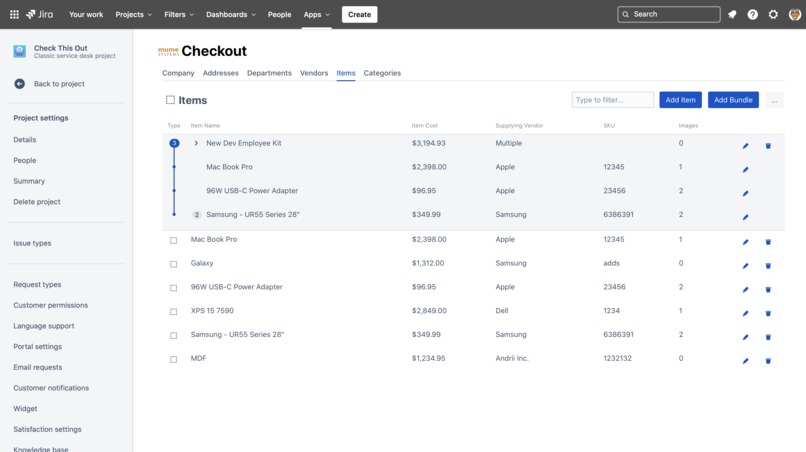Collapse the New Dev Employee Kit chevron
Screen dimensions: 806x452
coord(196,143)
